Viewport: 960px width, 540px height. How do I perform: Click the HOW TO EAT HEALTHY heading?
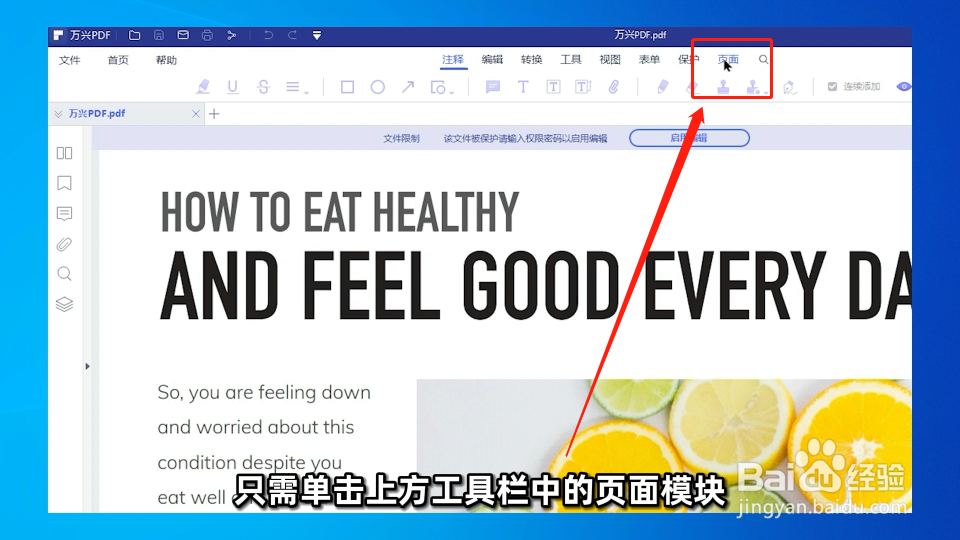coord(340,212)
